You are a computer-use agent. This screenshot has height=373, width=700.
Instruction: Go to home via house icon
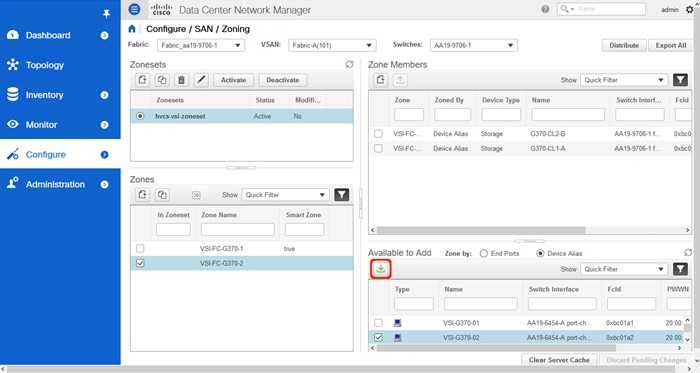coord(132,29)
